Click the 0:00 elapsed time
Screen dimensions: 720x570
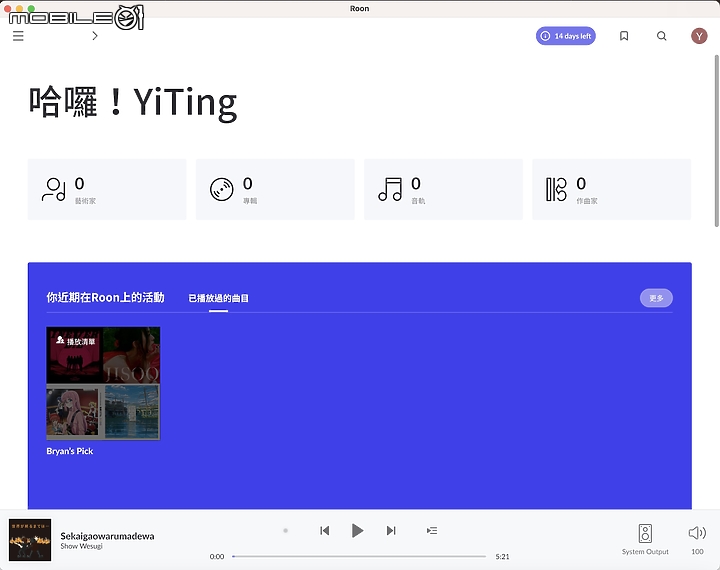coord(217,557)
